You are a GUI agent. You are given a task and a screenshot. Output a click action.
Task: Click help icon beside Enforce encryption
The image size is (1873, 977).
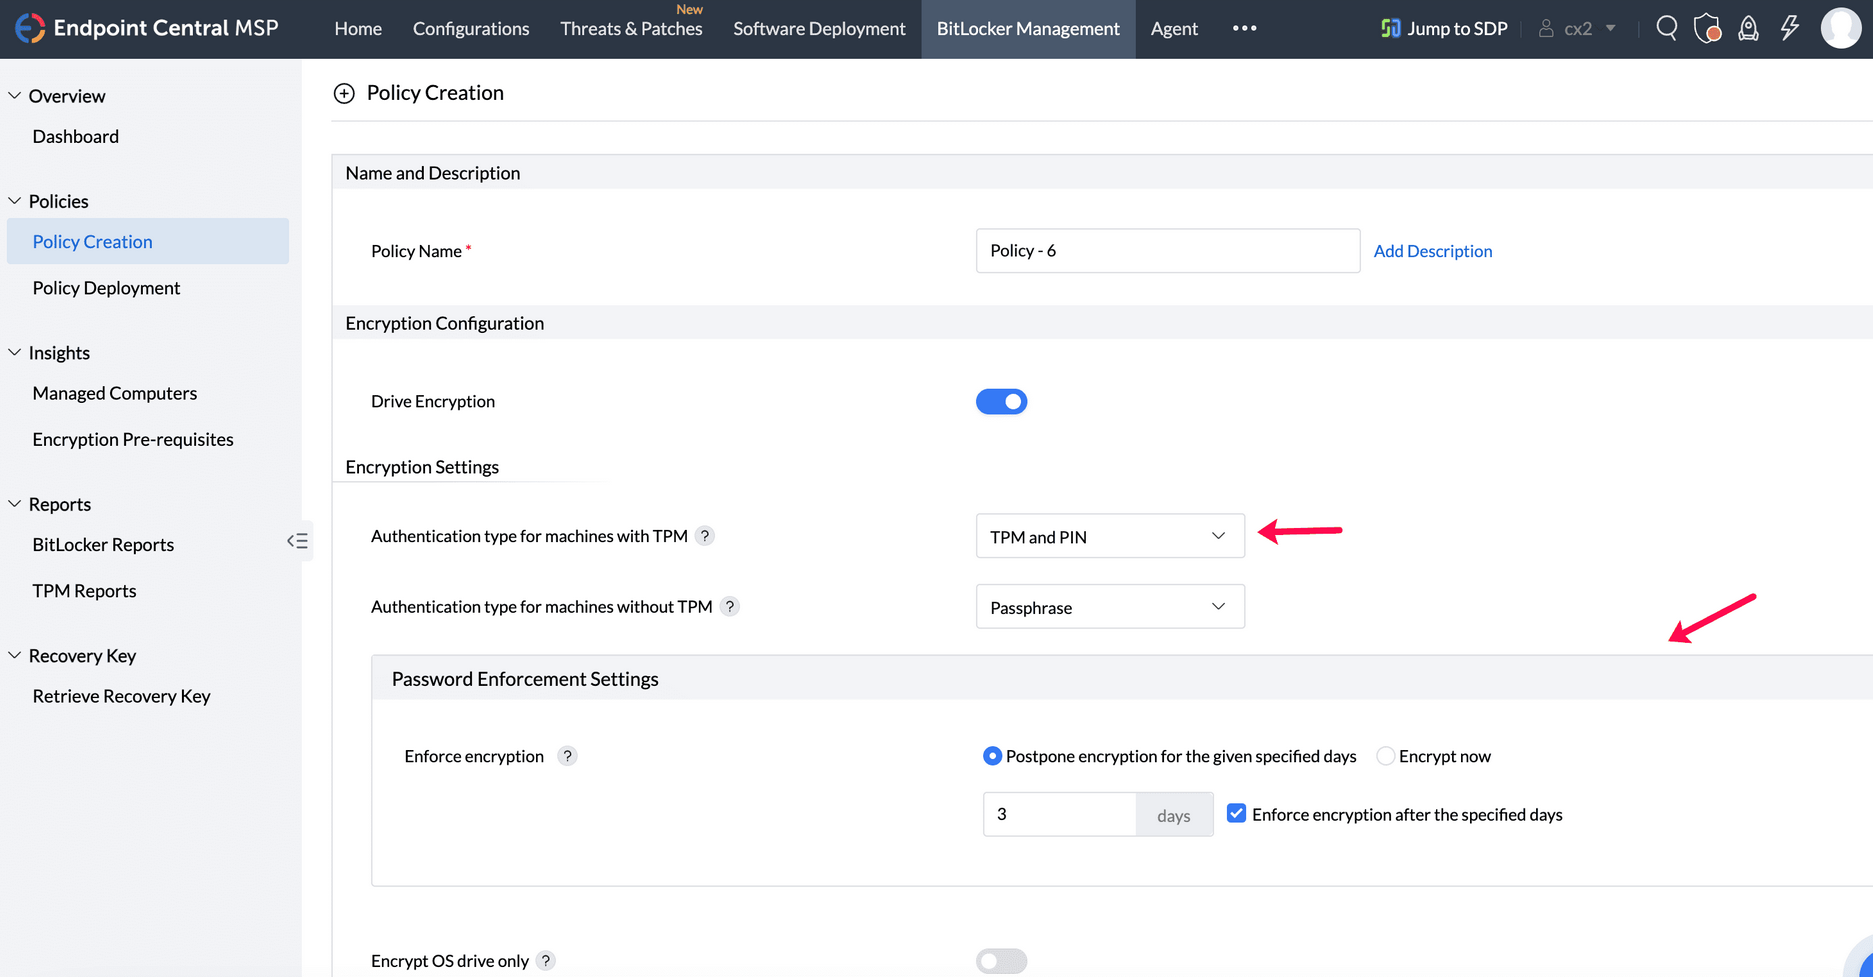pos(567,756)
